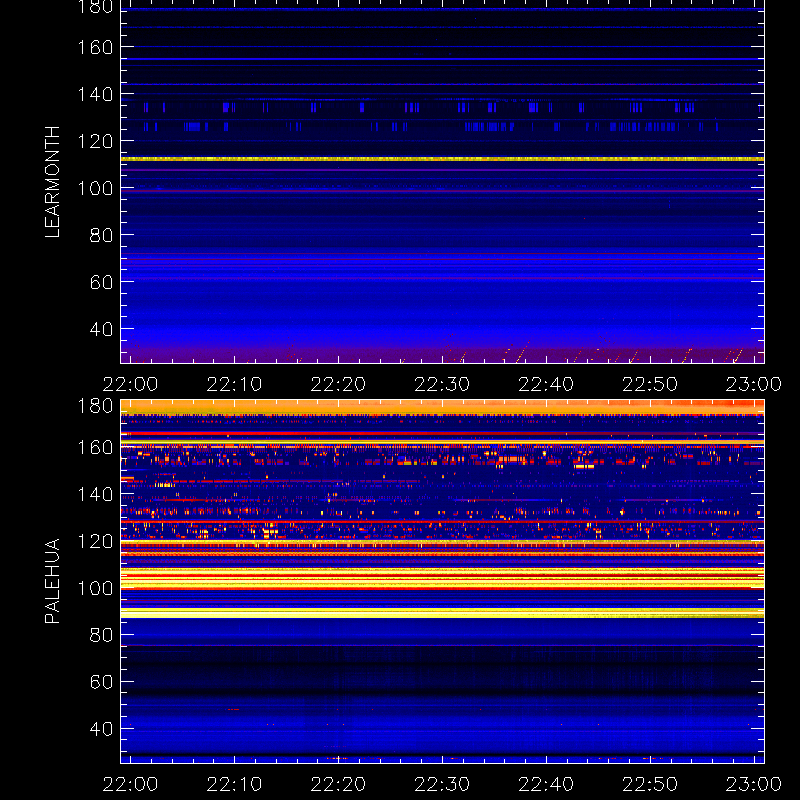This screenshot has height=800, width=800.
Task: Click 22:00 time label under Palehua plot
Action: (131, 784)
